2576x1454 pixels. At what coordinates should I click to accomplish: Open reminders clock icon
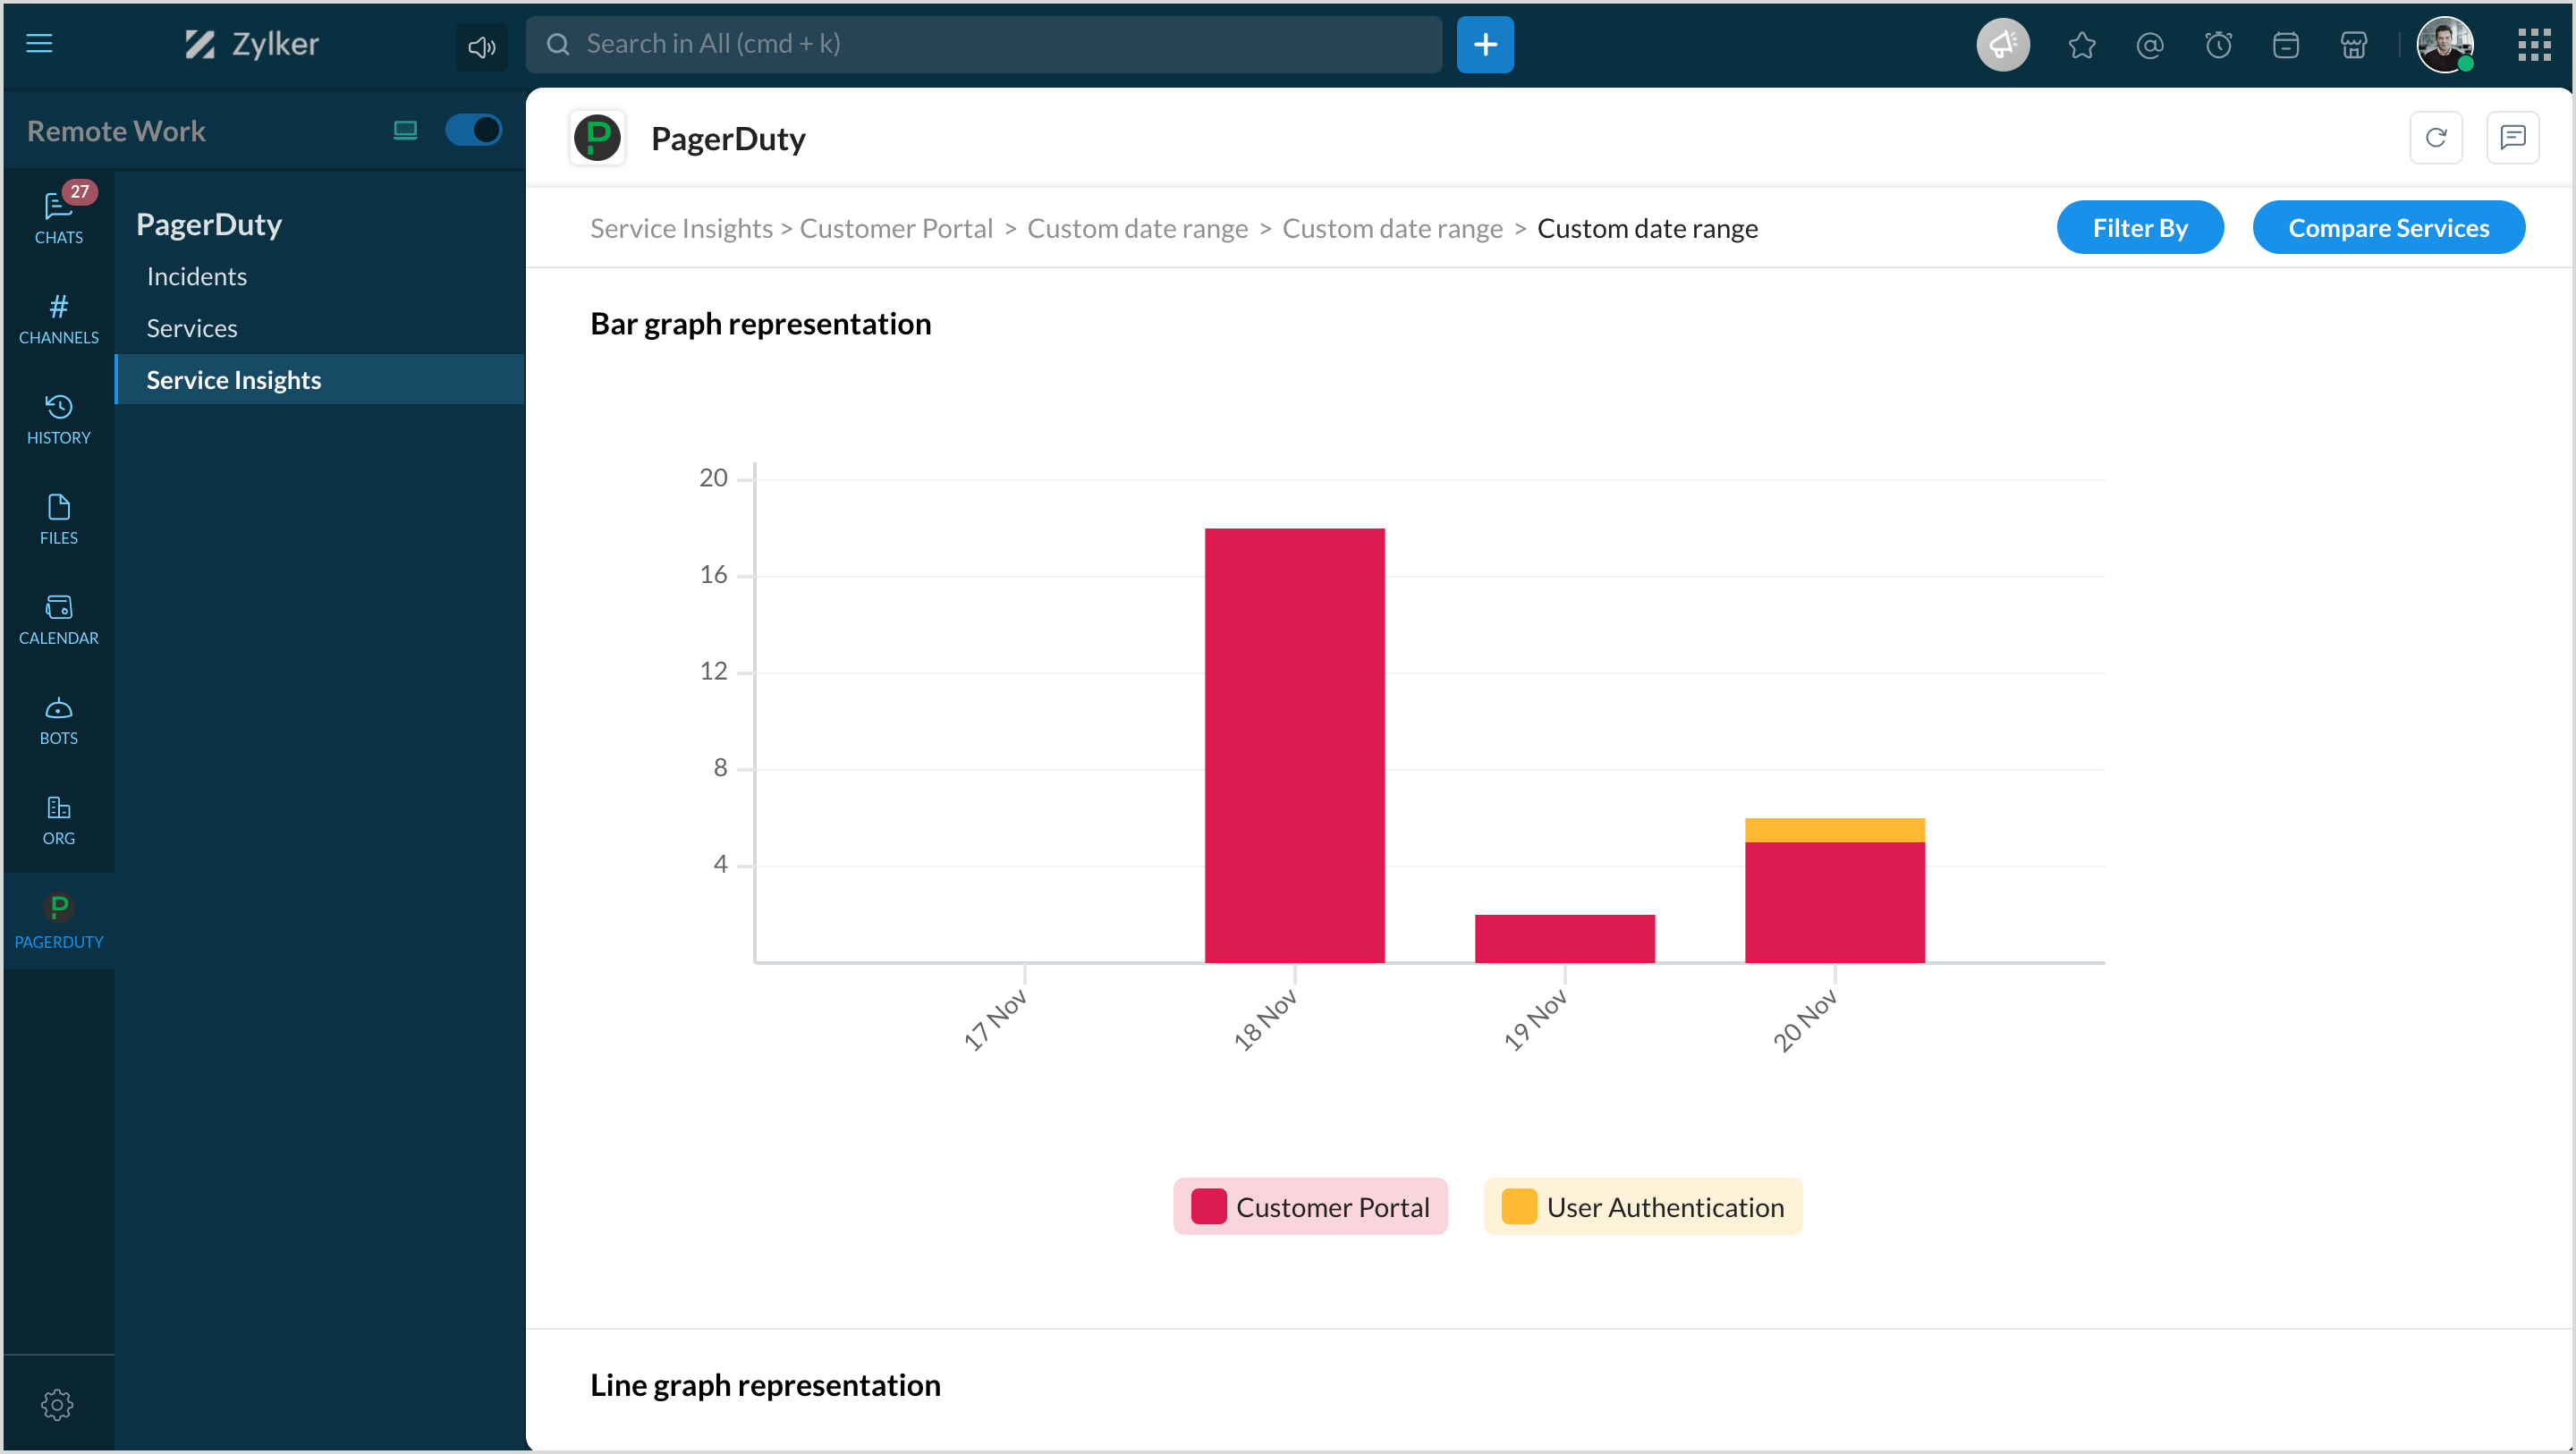click(2218, 45)
